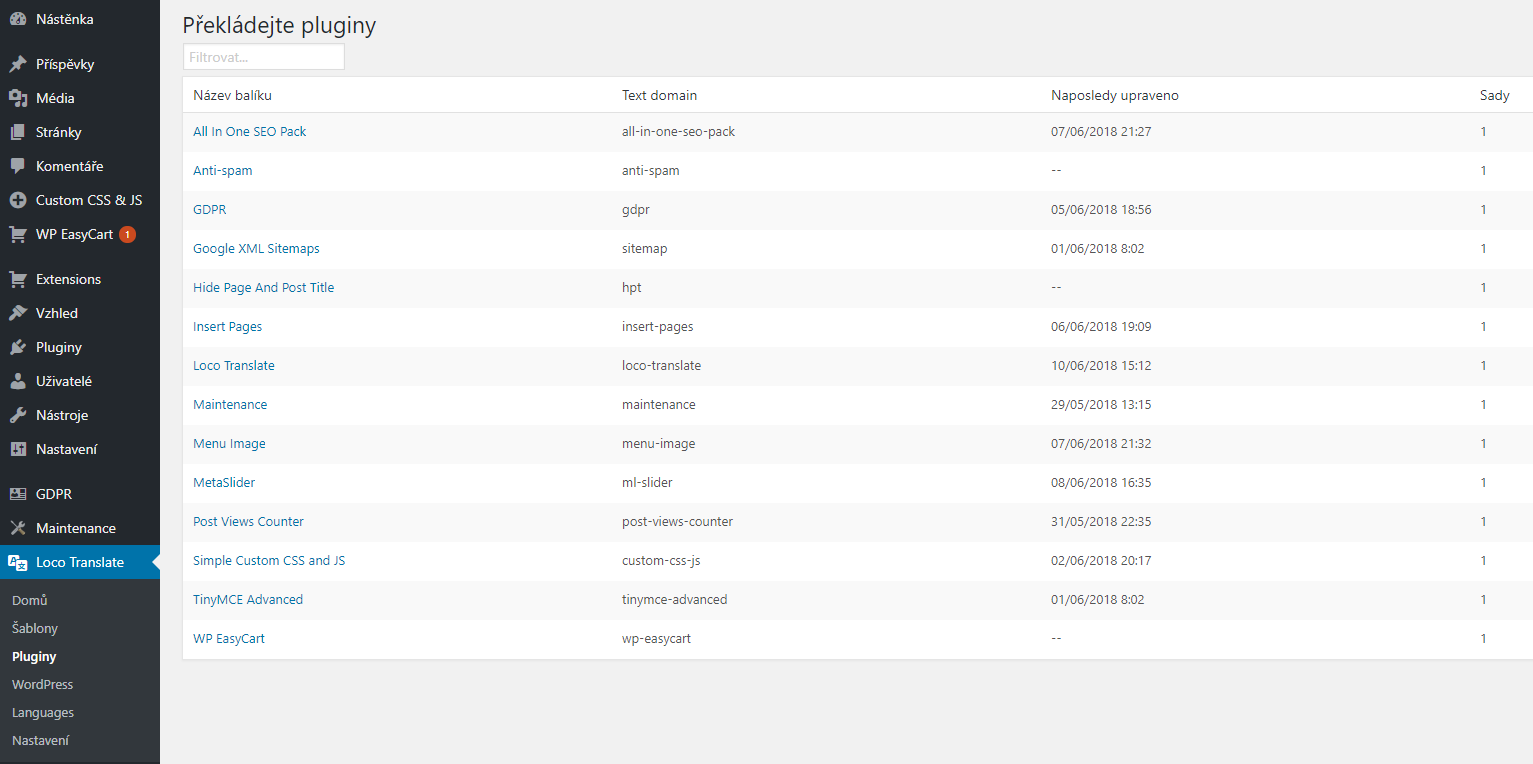1533x764 pixels.
Task: Click the Nástroje wrench icon
Action: pyautogui.click(x=18, y=415)
